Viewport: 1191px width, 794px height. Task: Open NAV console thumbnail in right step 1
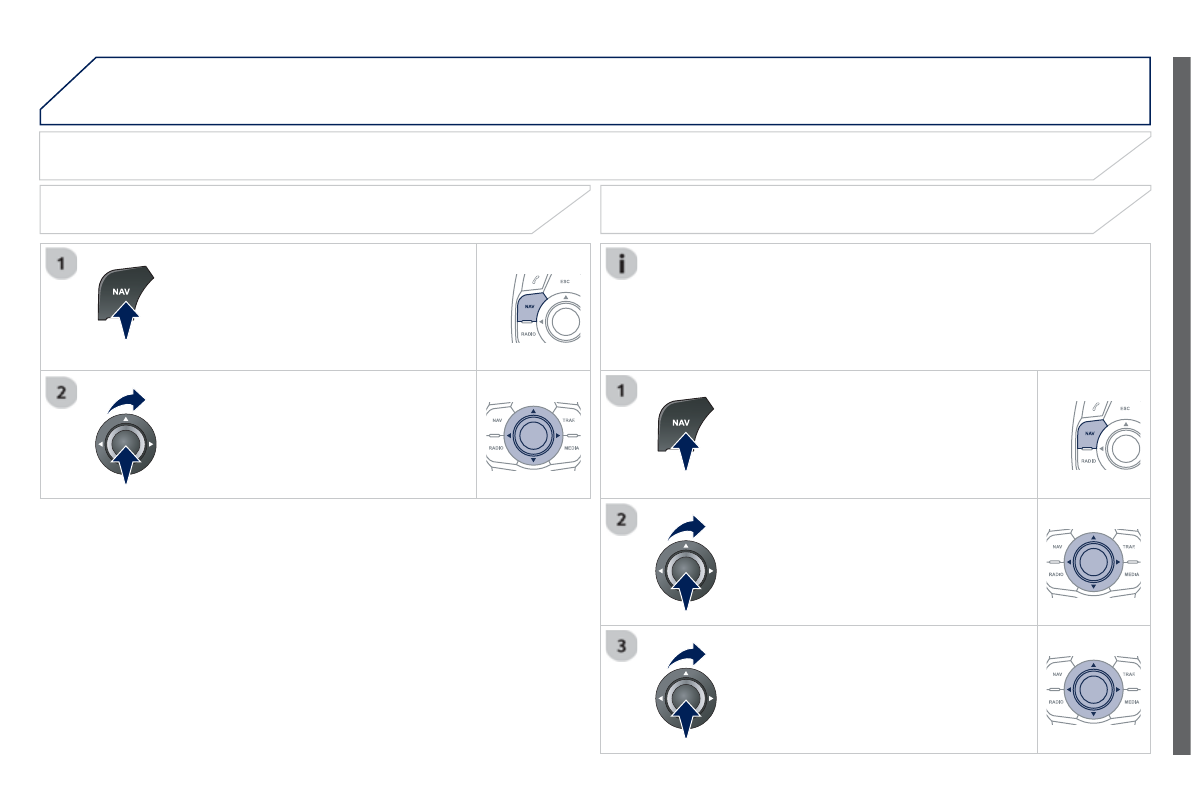click(x=1094, y=435)
